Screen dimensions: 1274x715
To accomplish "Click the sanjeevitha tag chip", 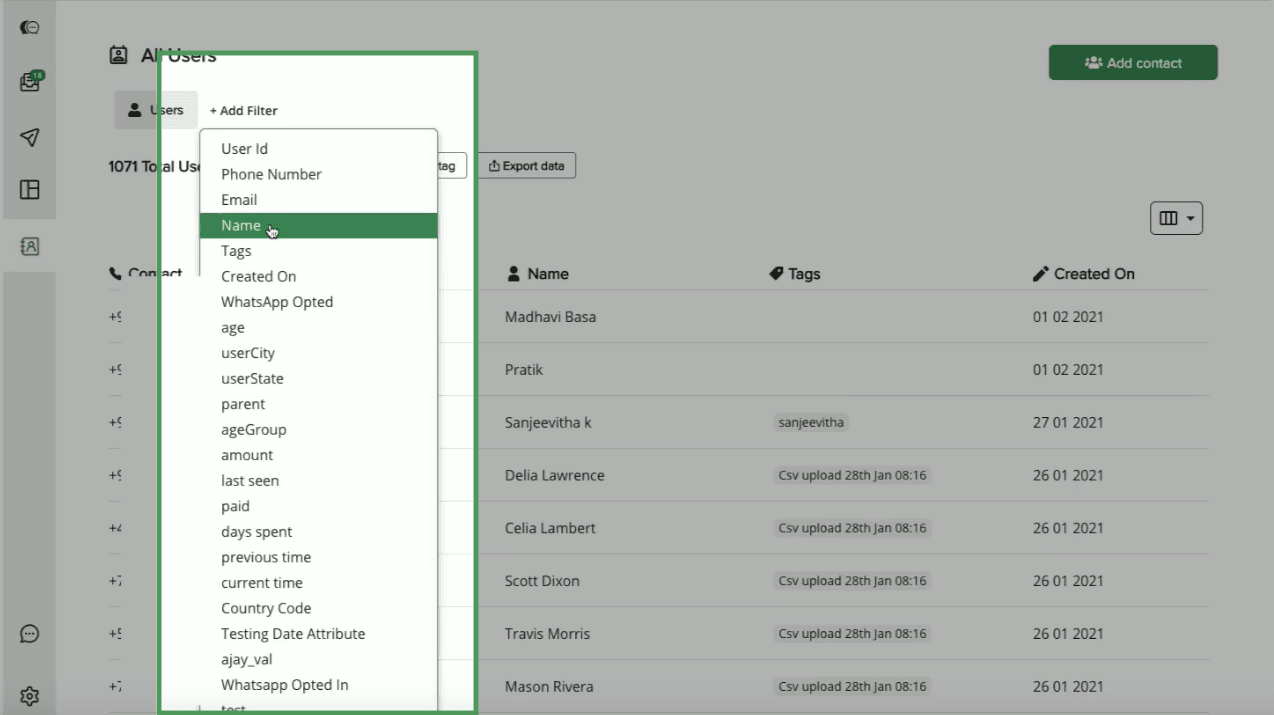I will 811,422.
